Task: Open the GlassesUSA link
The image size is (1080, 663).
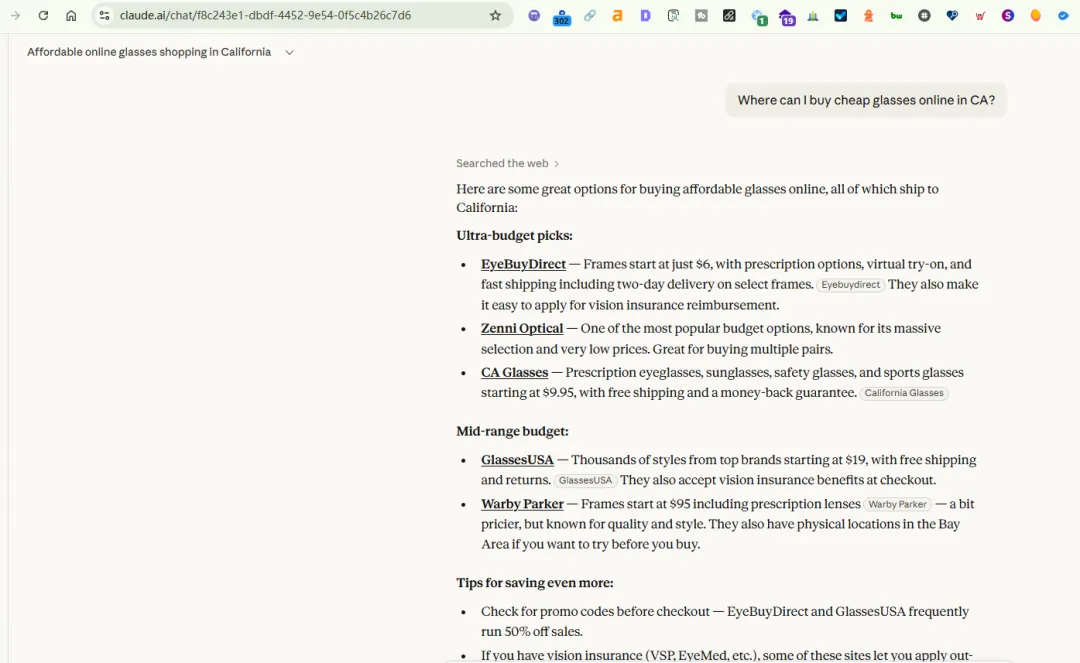Action: click(x=517, y=460)
